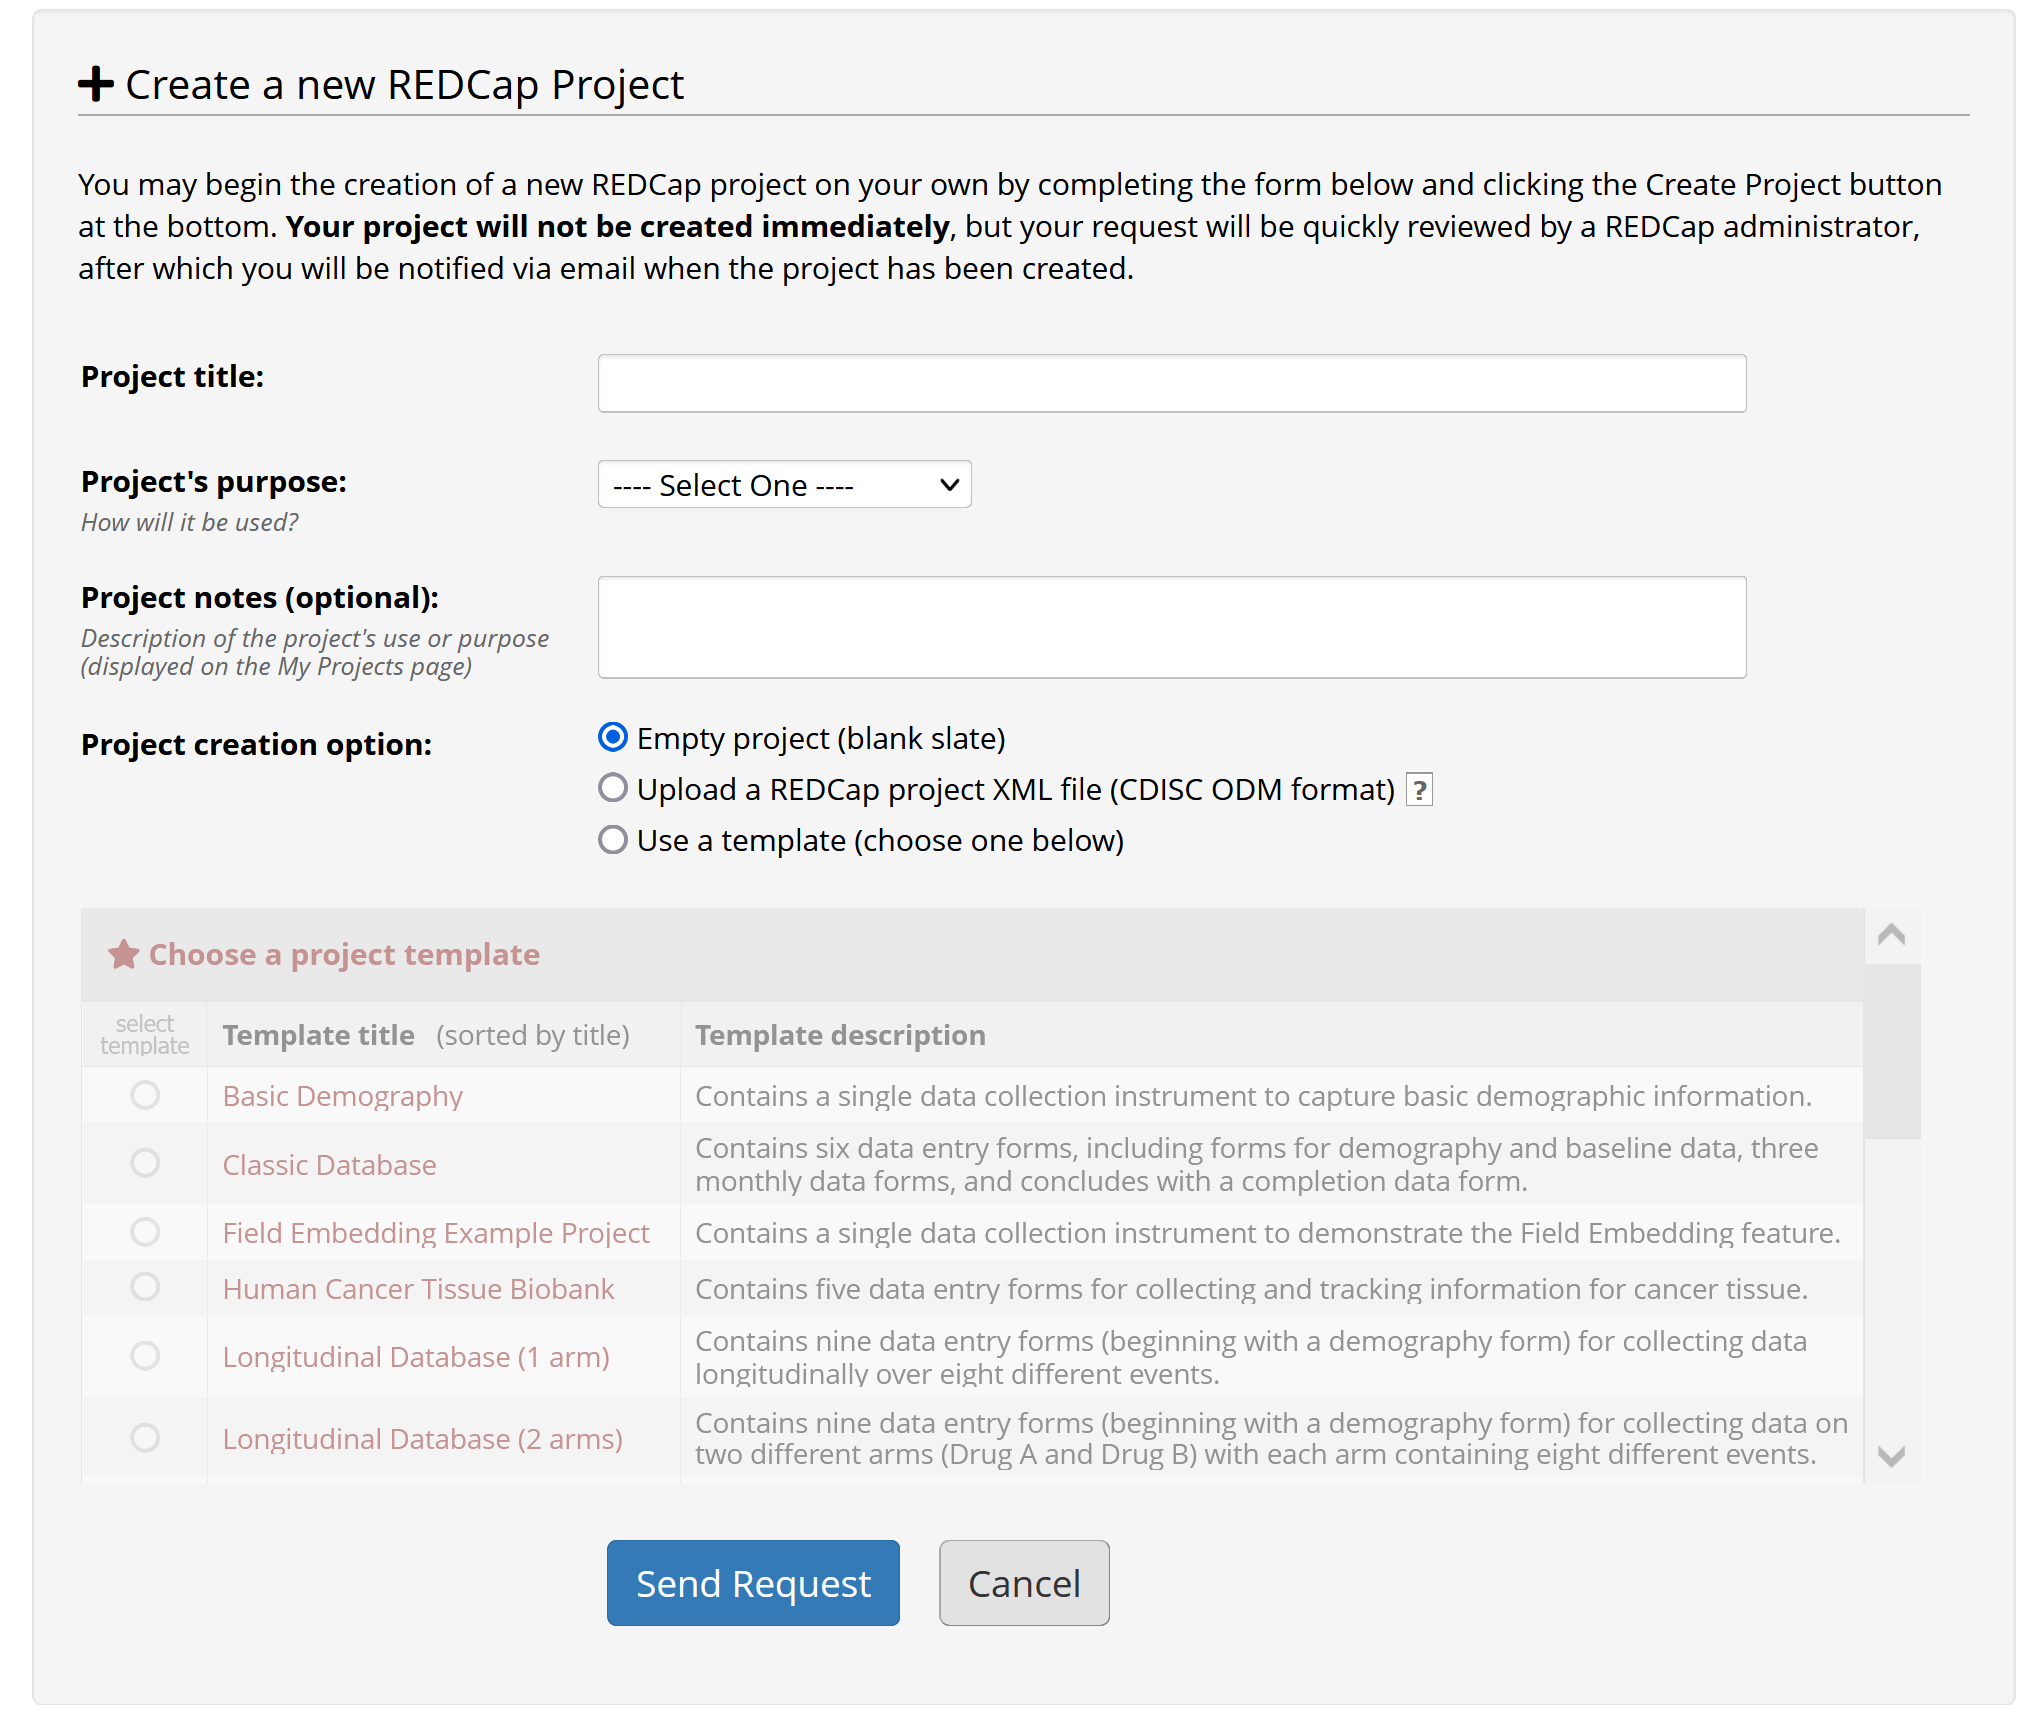Choose Human Cancer Tissue Biobank radio
2042x1712 pixels.
pos(145,1286)
